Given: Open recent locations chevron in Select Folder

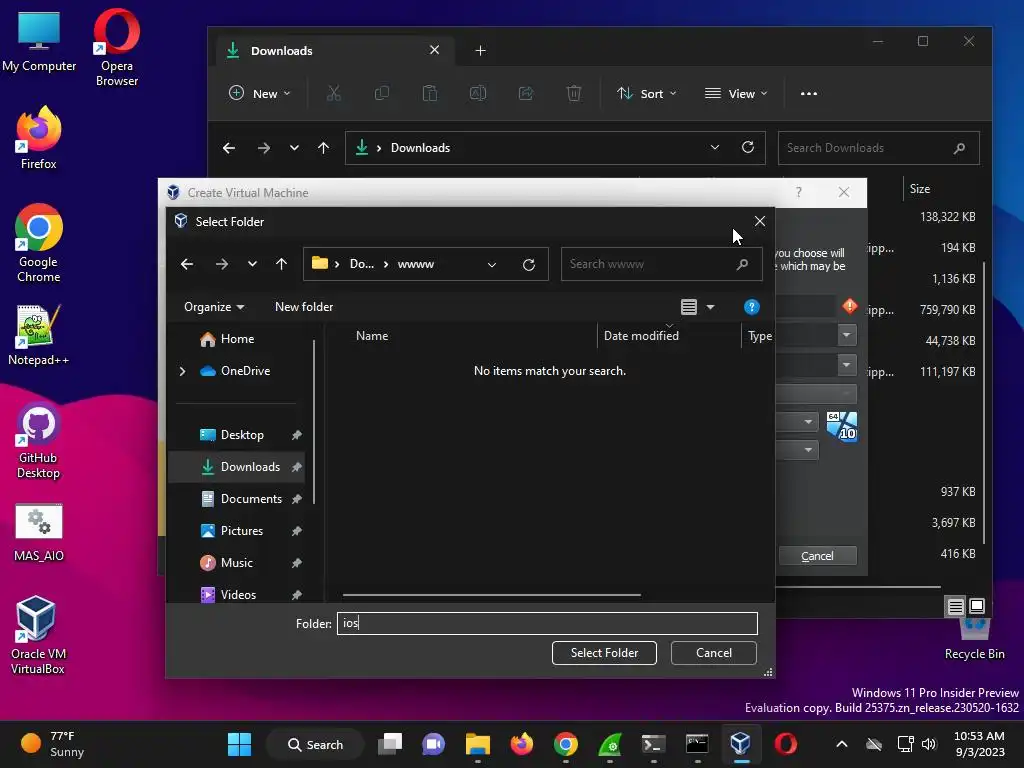Looking at the screenshot, I should click(252, 264).
